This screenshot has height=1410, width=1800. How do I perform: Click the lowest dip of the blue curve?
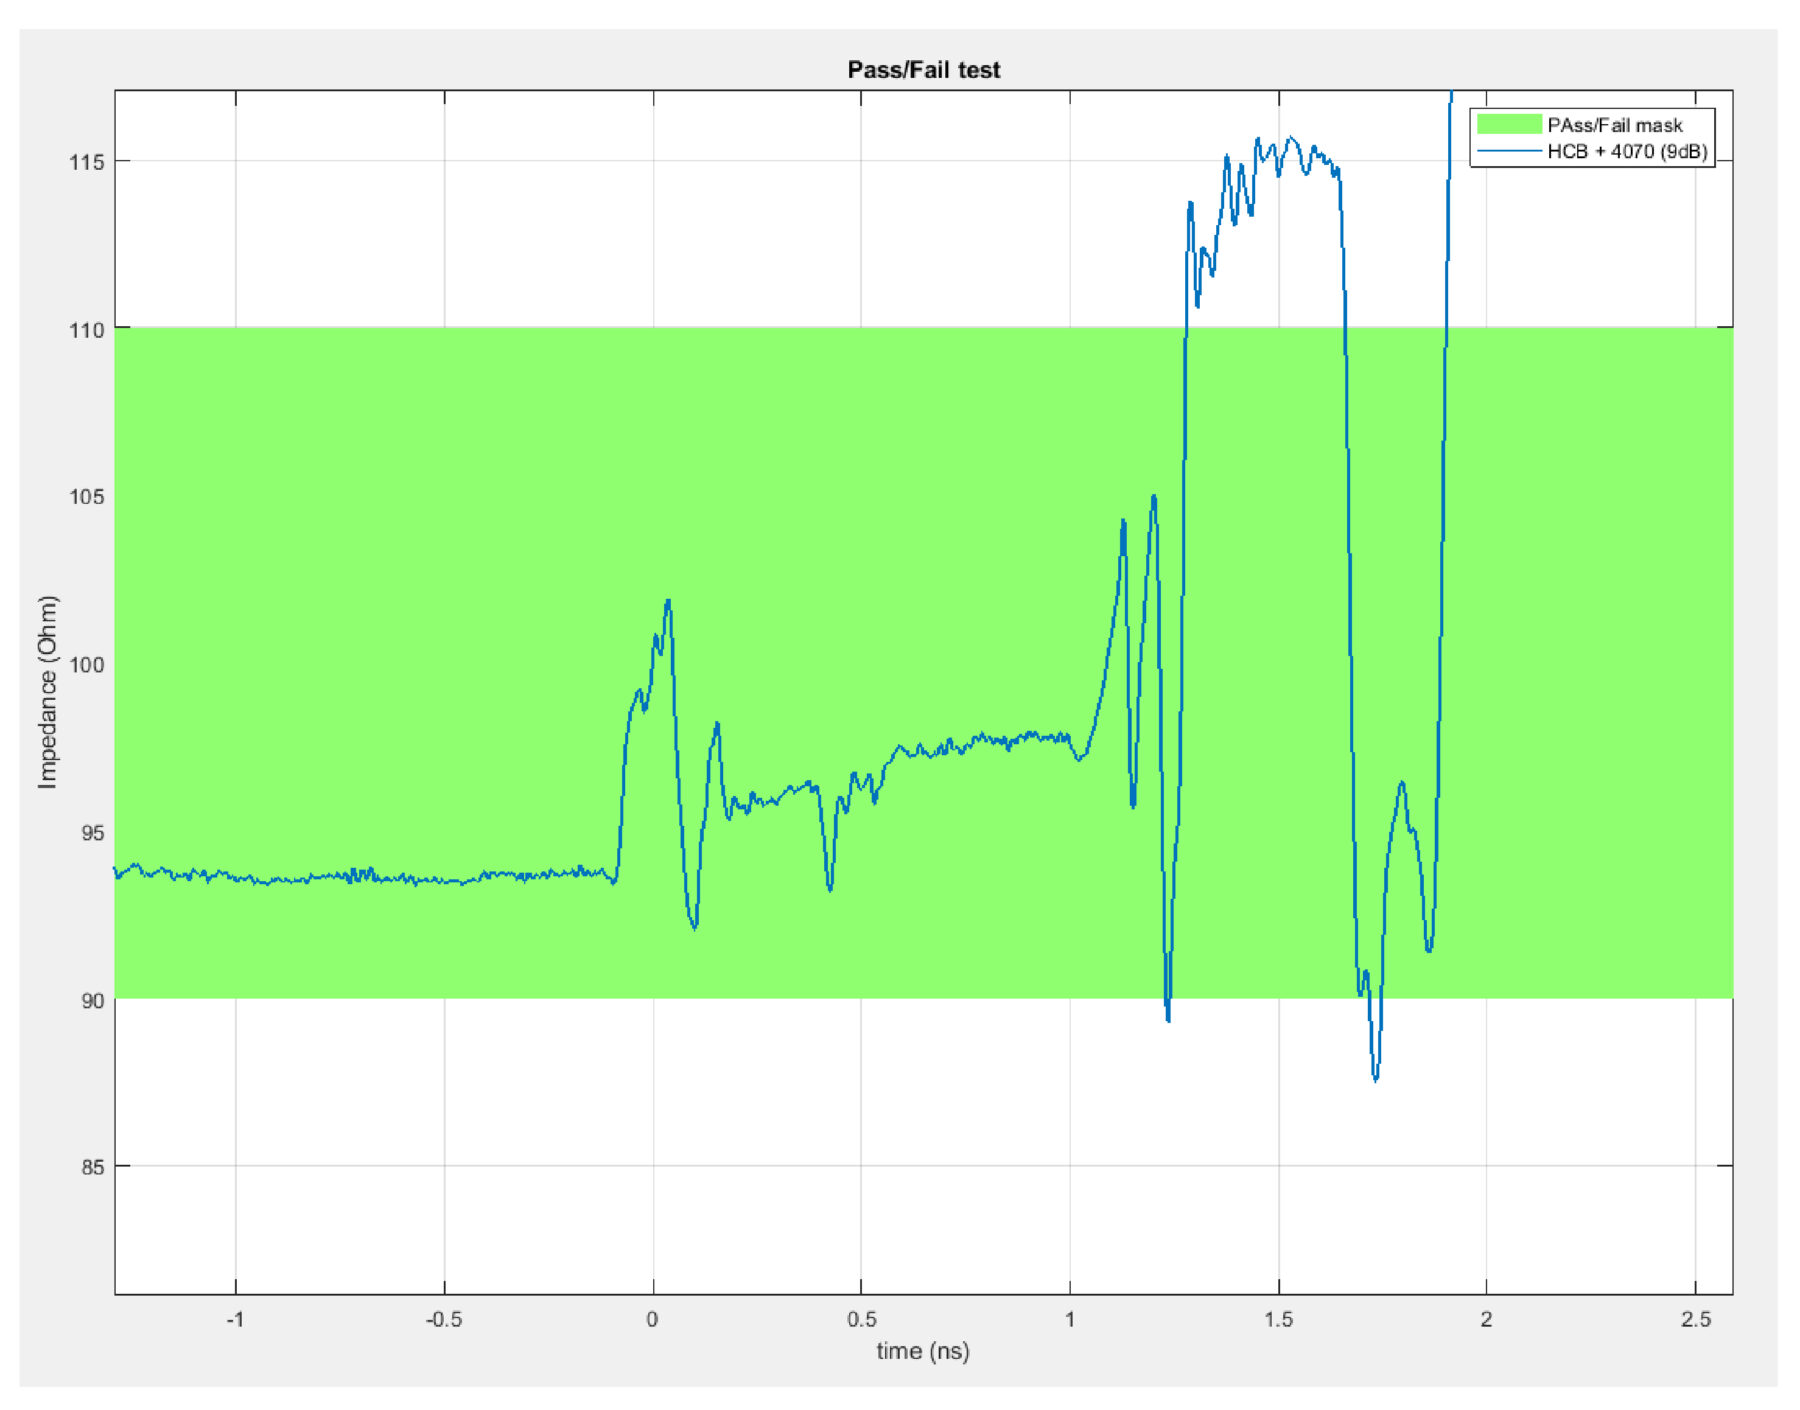(x=1376, y=1079)
